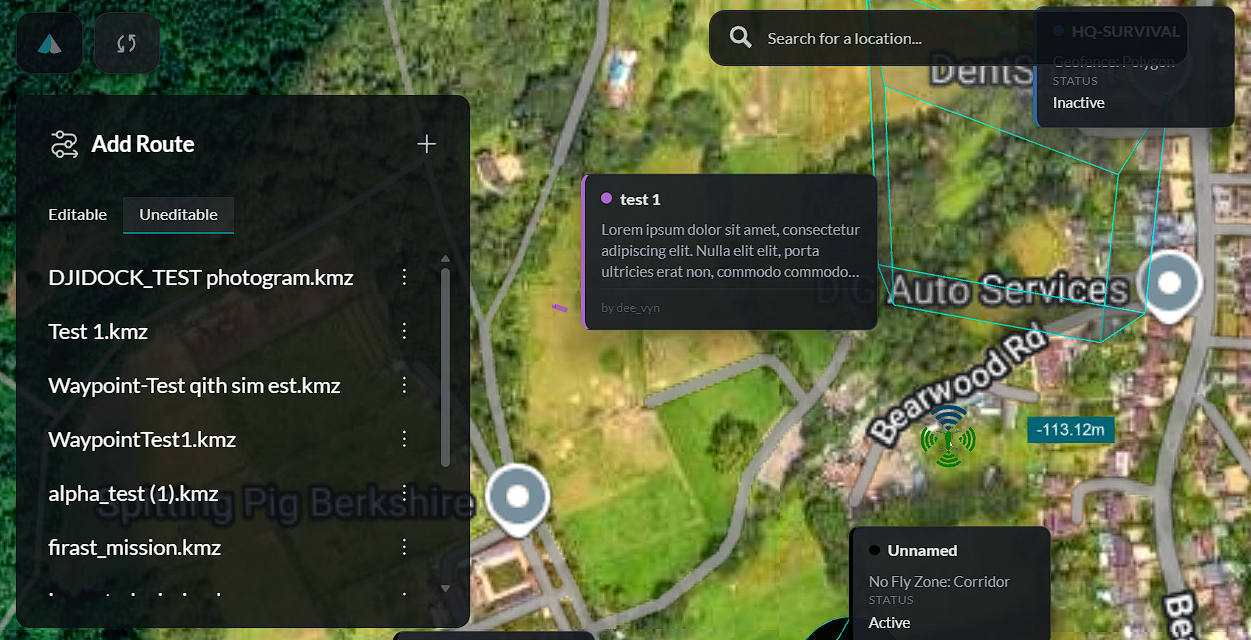
Task: Click the map pin near Spitting Pig Berkshire
Action: (517, 500)
